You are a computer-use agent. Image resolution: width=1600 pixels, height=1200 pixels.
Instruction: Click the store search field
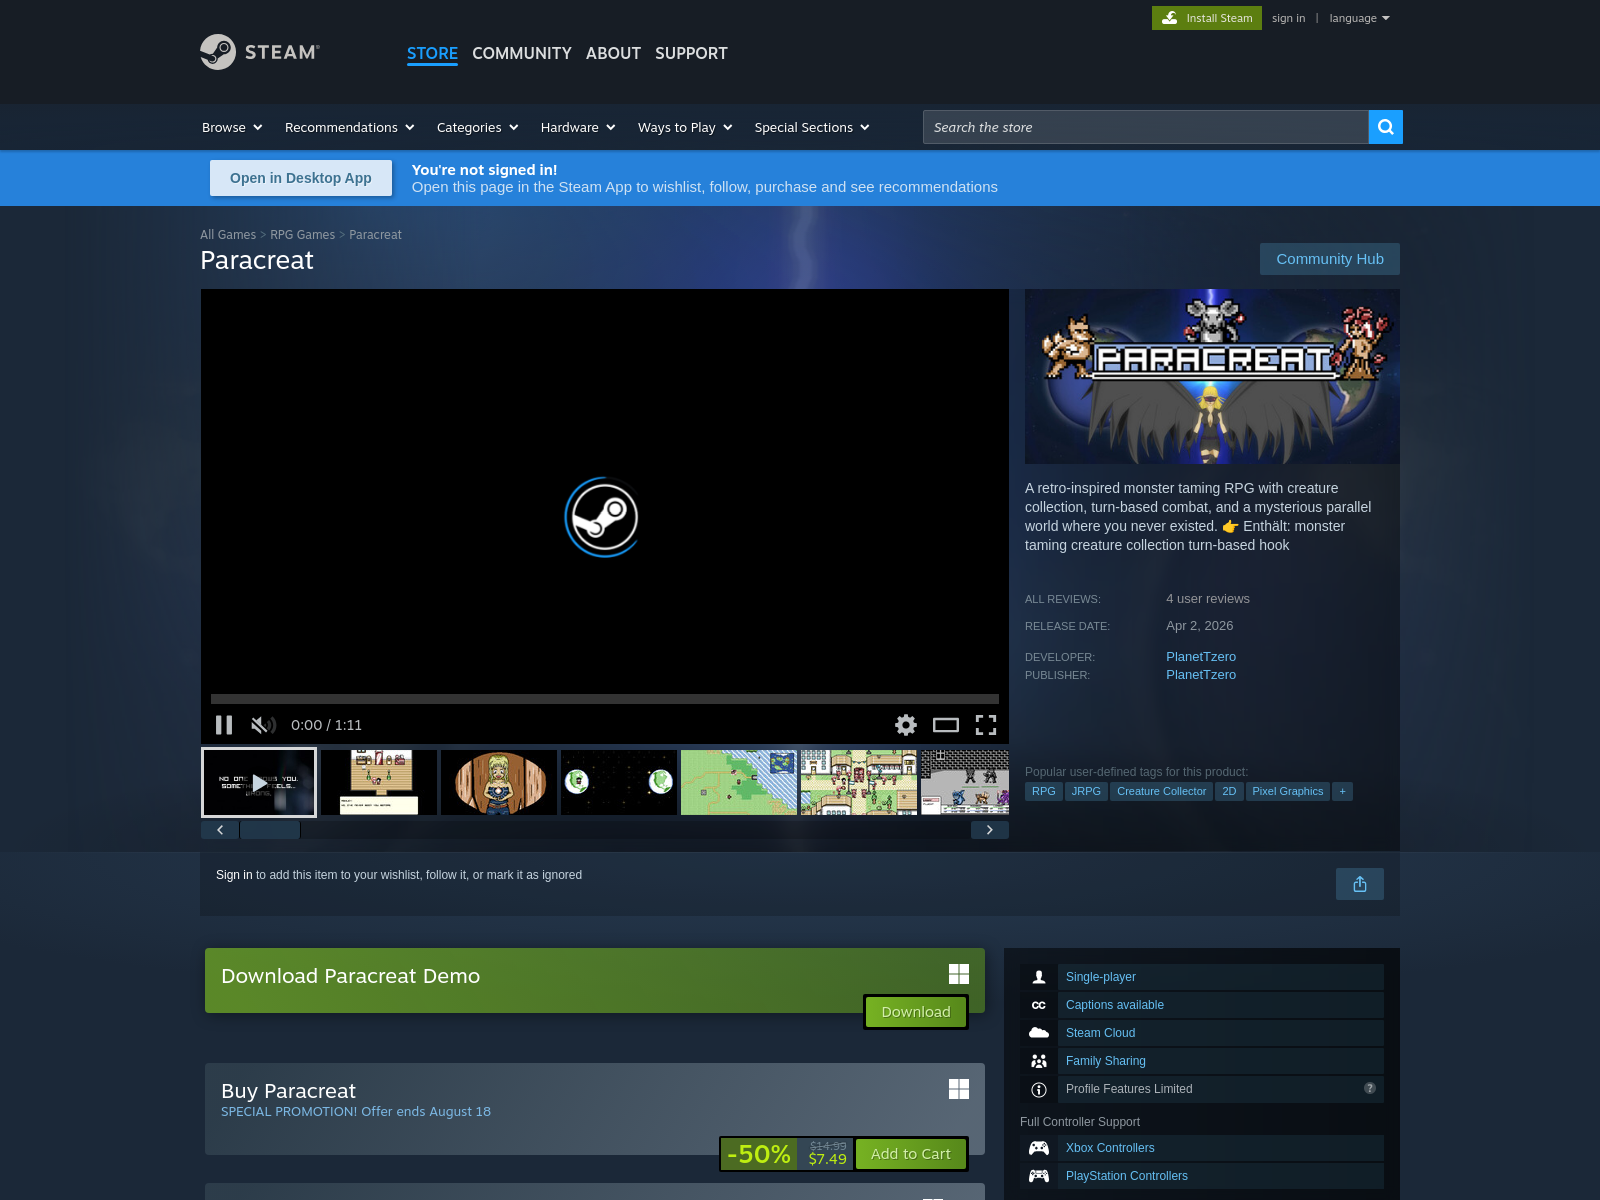click(x=1145, y=127)
